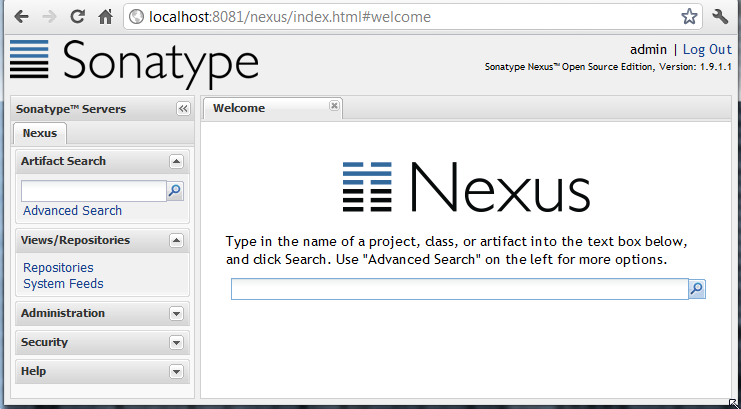Expand the Help section
741x409 pixels.
[176, 371]
